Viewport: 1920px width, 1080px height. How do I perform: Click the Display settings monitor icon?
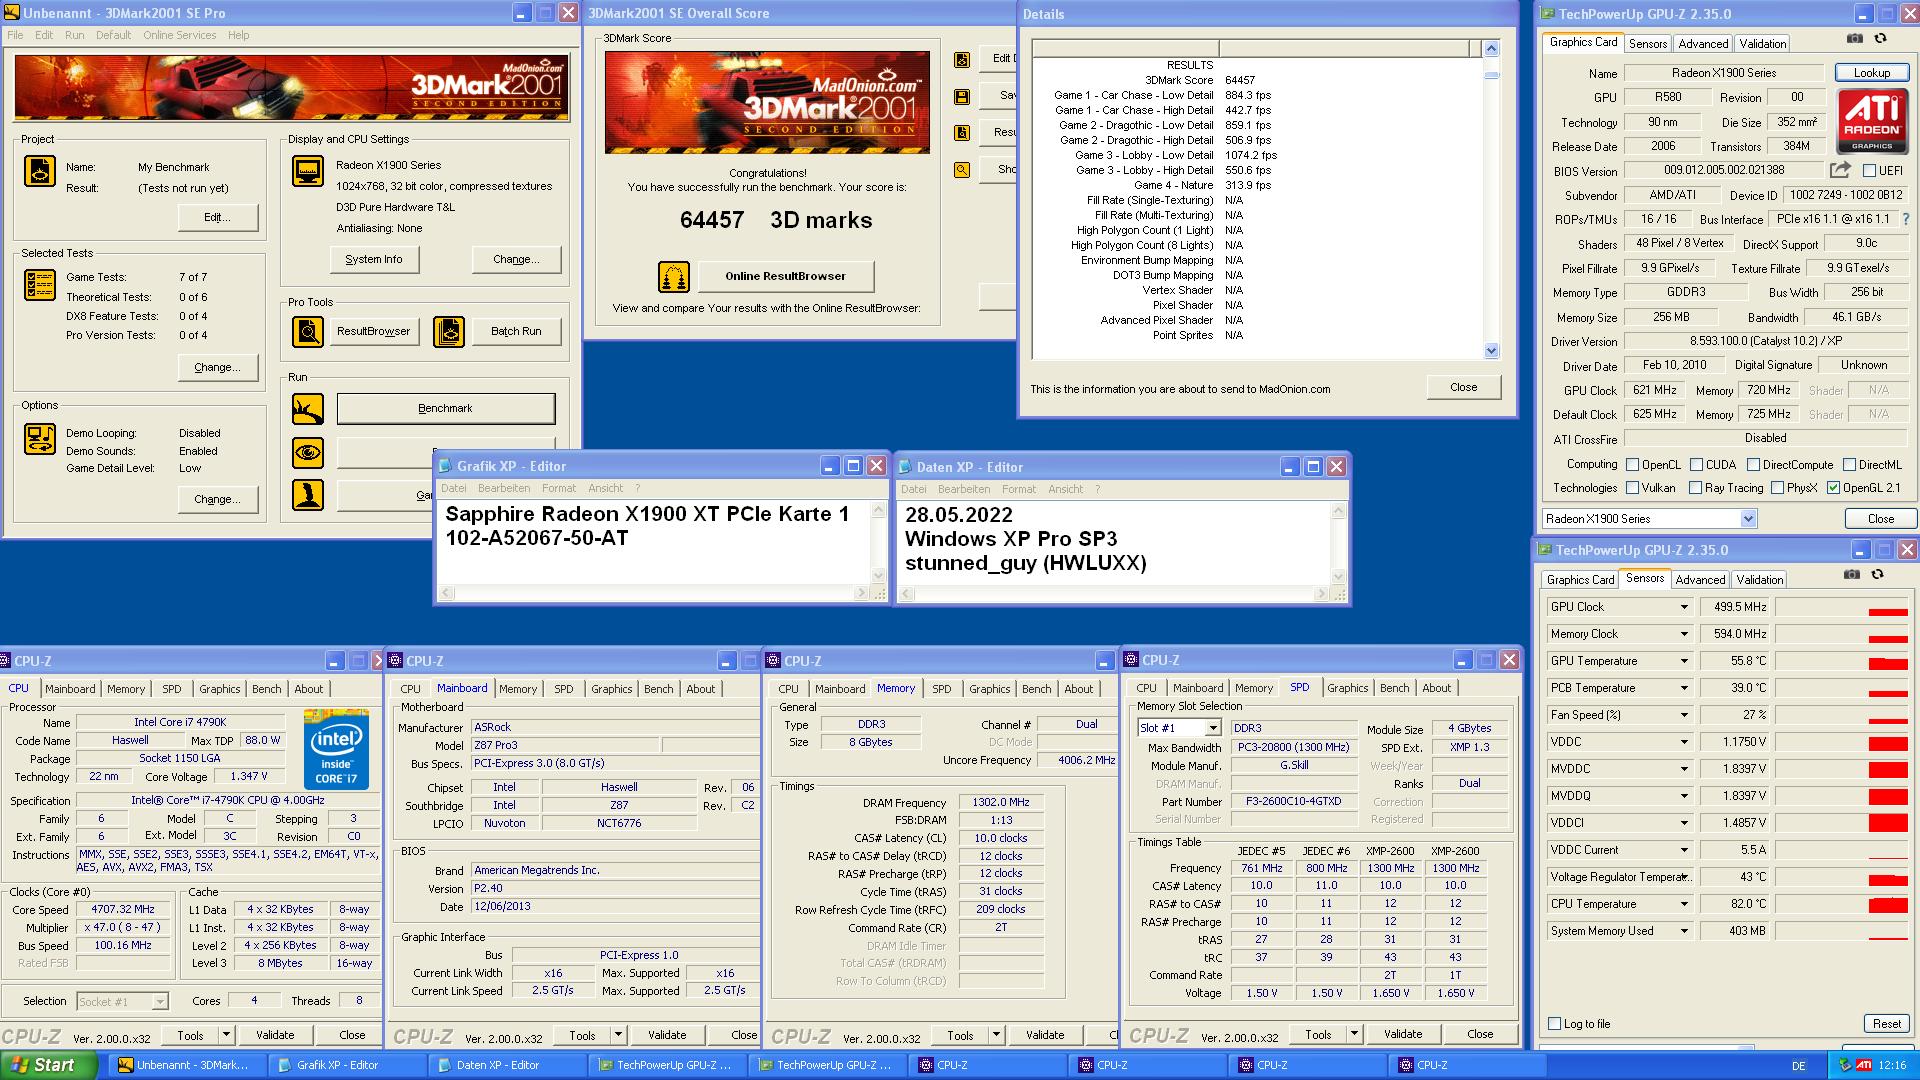point(308,171)
